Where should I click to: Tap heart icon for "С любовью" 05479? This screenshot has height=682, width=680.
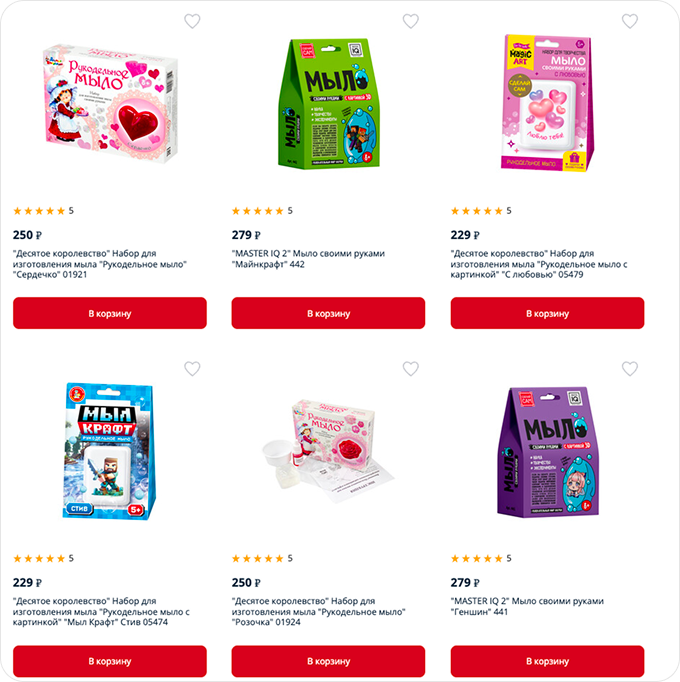[630, 21]
